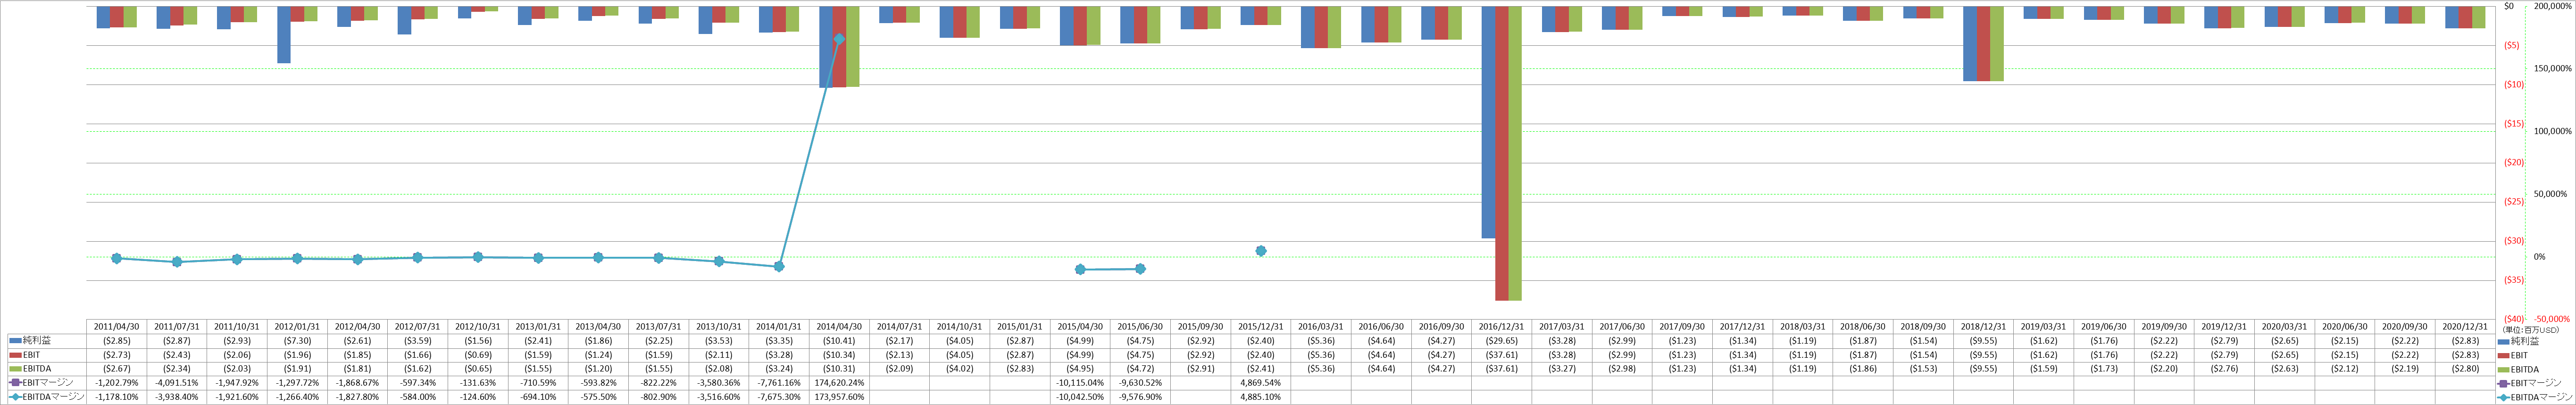Click the green EBITDA legend key in left table
2576x405 pixels.
(x=15, y=369)
